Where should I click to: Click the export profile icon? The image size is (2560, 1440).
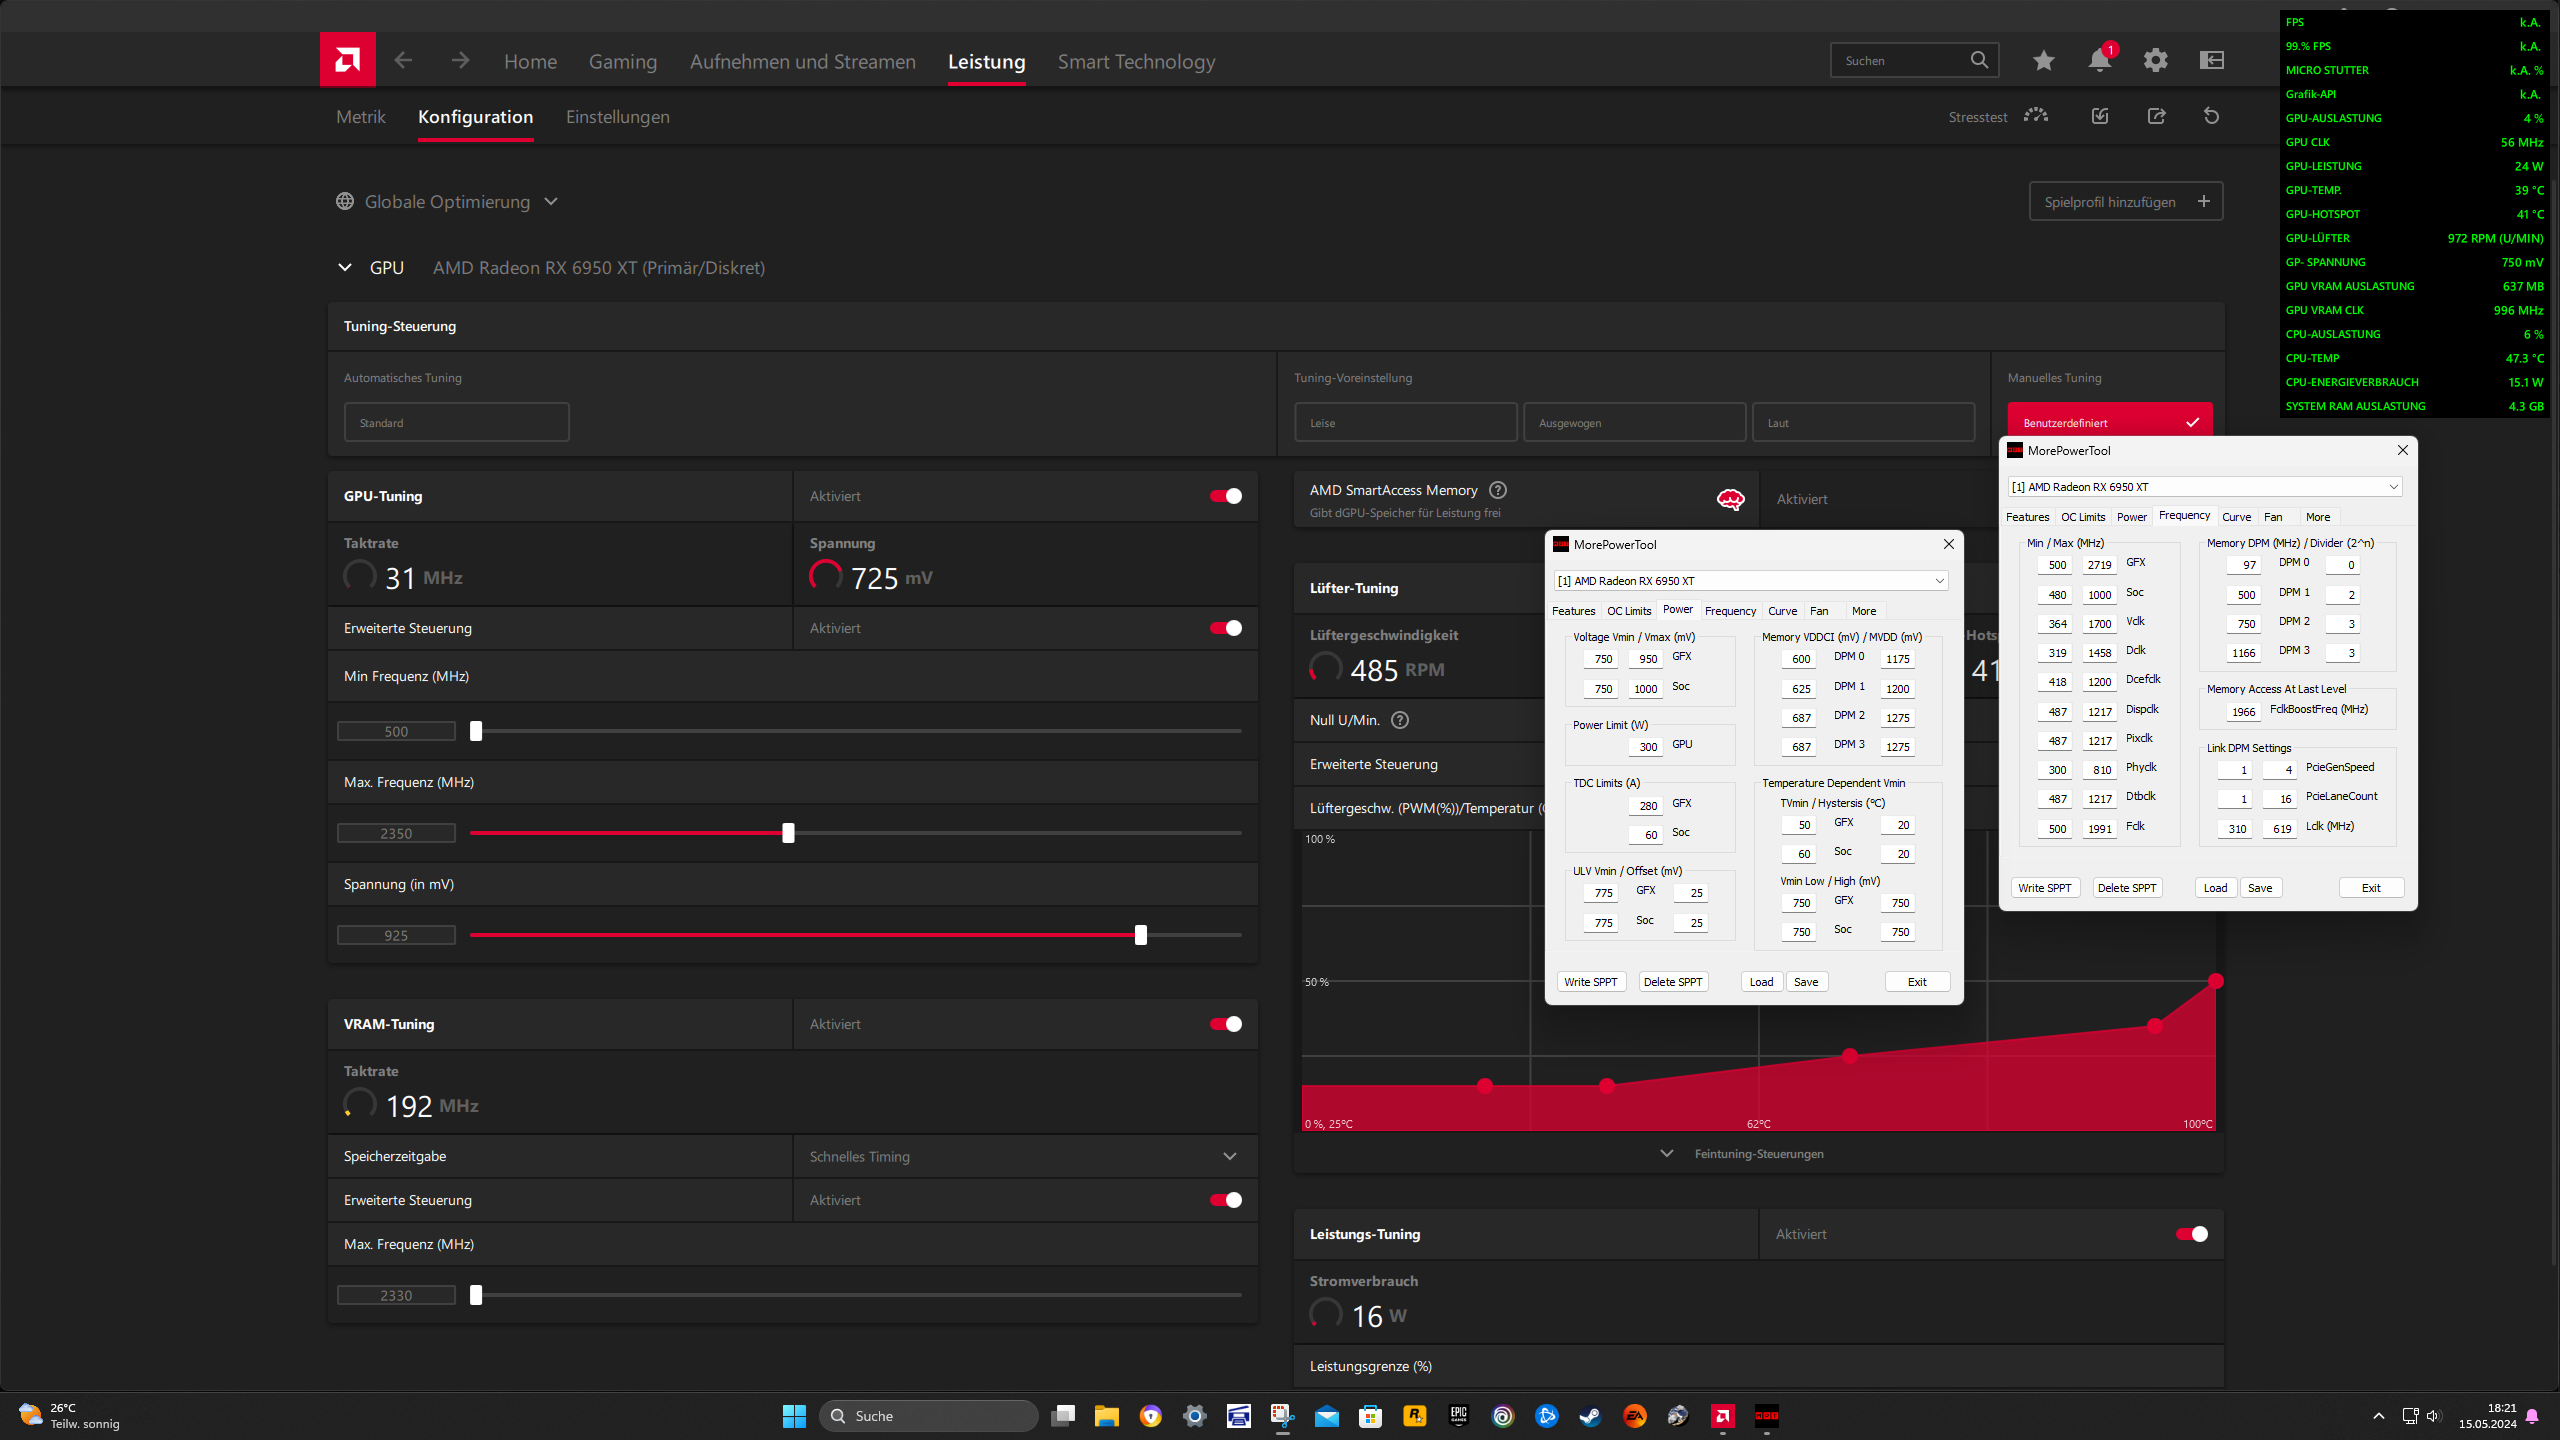tap(2156, 117)
